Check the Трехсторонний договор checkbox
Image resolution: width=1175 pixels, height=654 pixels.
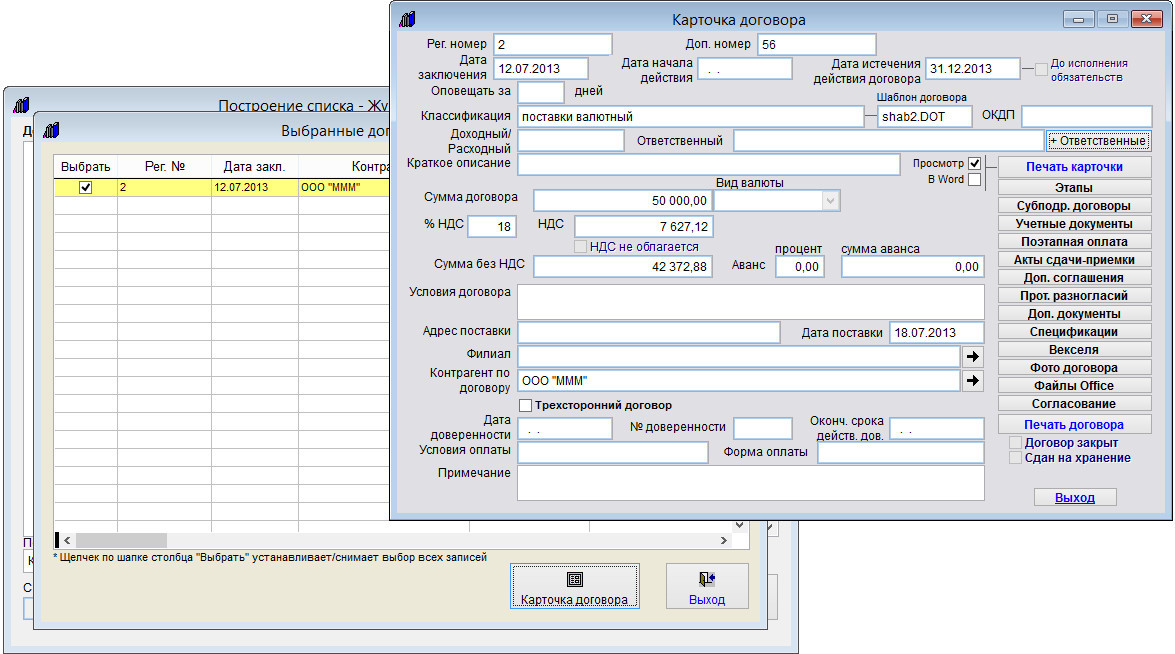[x=526, y=405]
